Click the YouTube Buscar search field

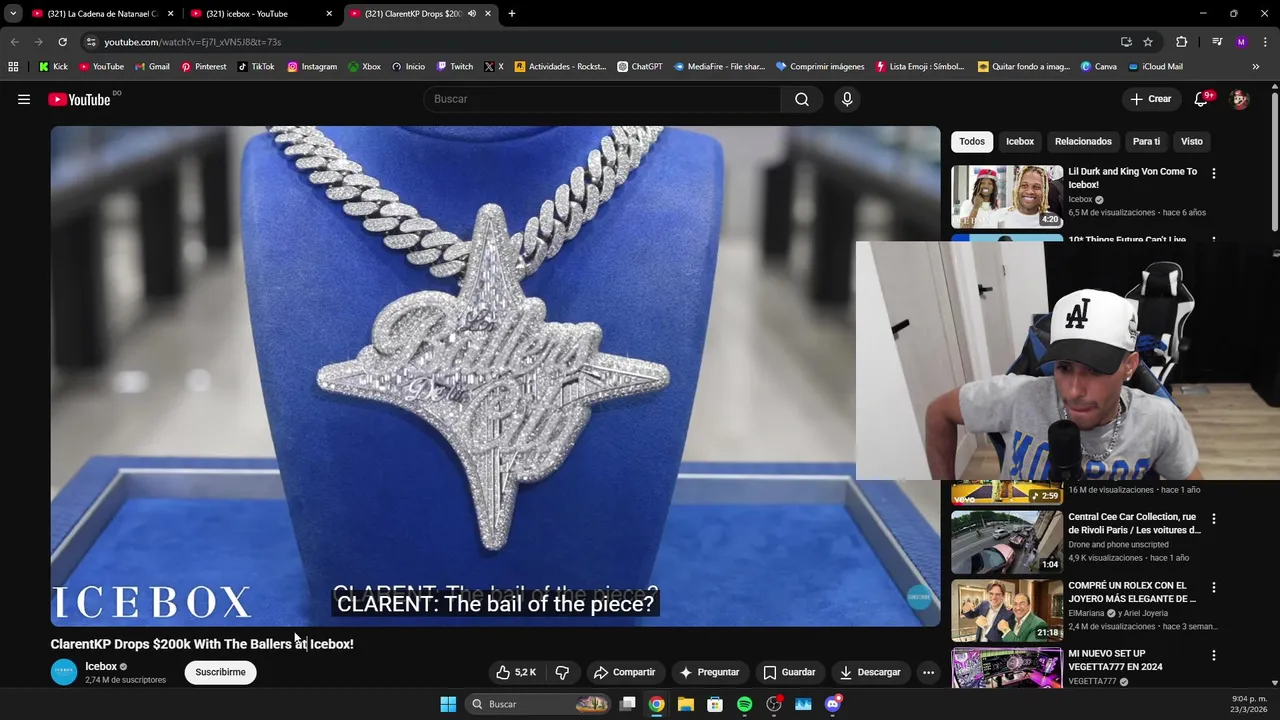pyautogui.click(x=603, y=99)
